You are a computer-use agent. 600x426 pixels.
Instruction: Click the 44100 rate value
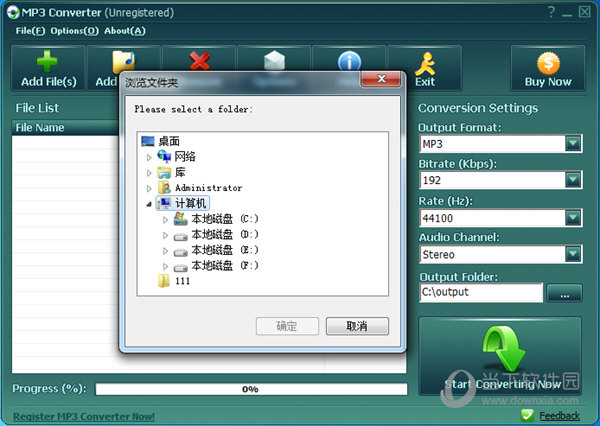click(437, 218)
